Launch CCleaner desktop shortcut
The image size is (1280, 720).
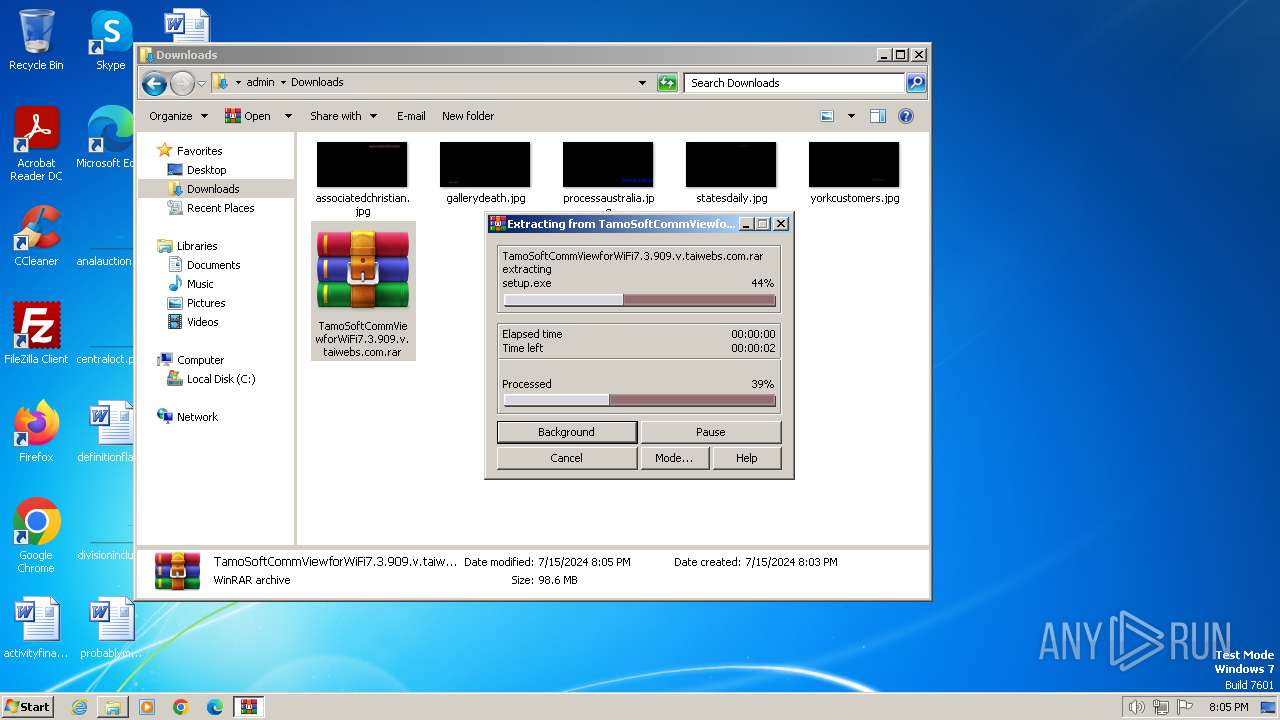36,236
